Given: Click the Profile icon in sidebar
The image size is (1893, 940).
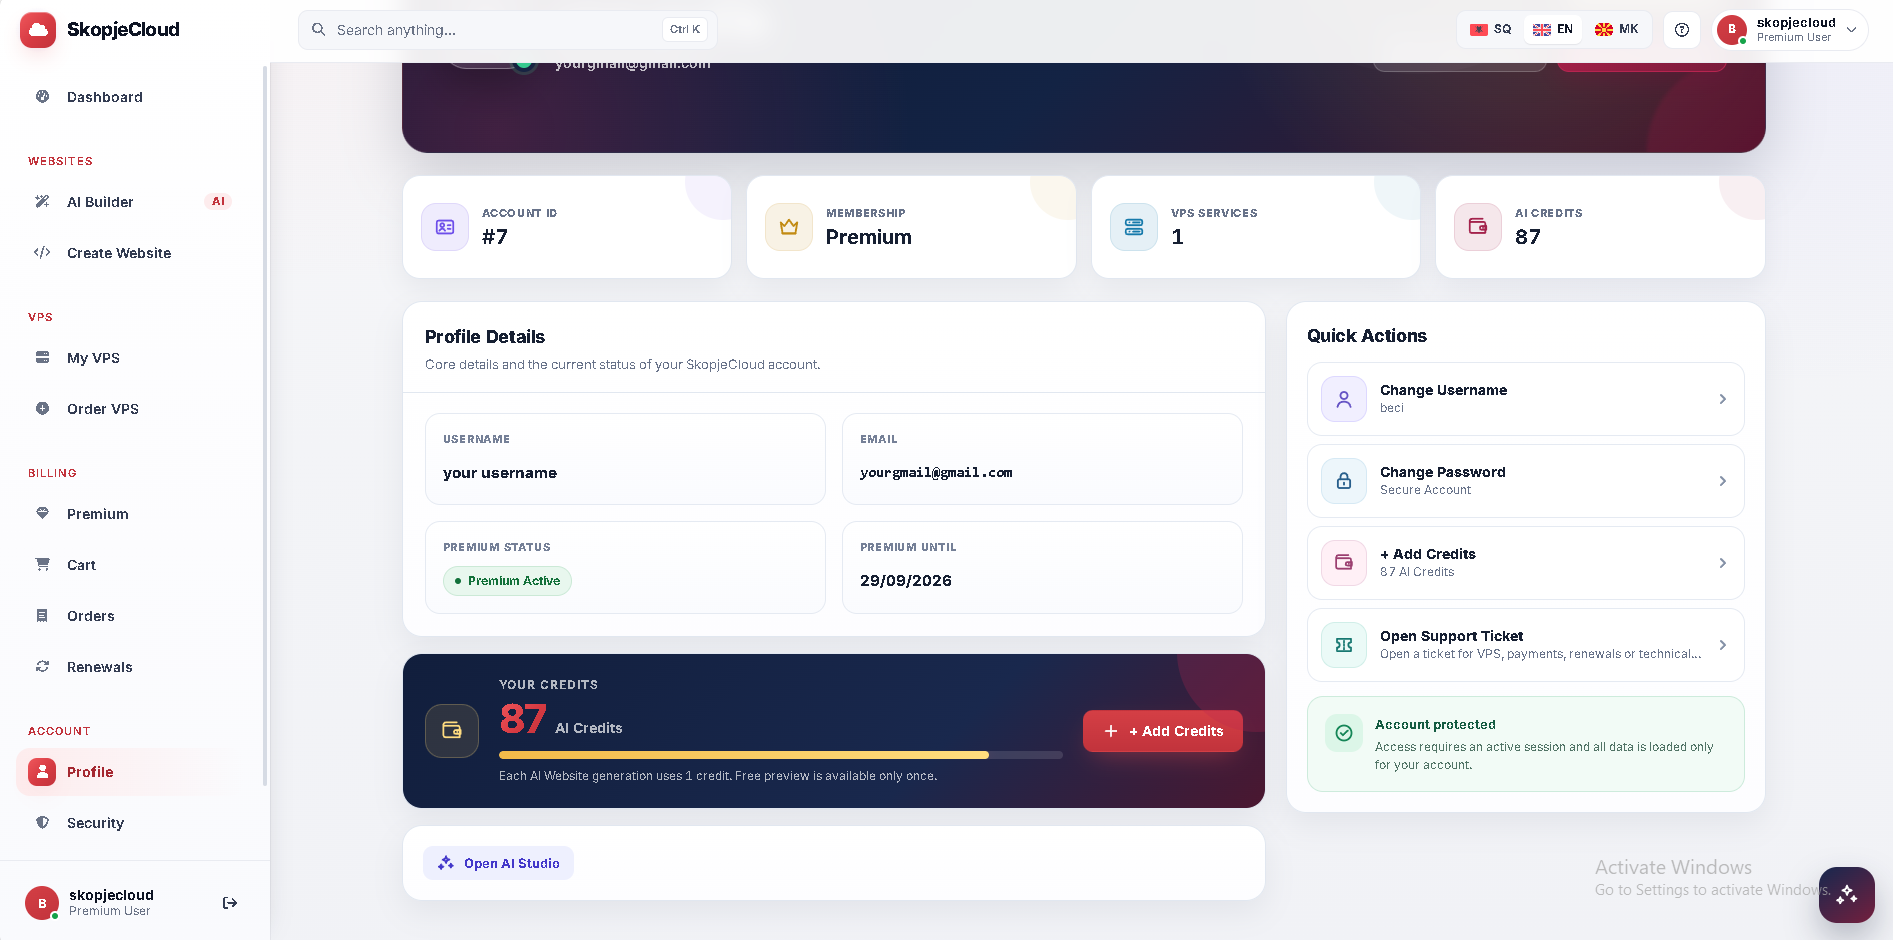Looking at the screenshot, I should 42,772.
